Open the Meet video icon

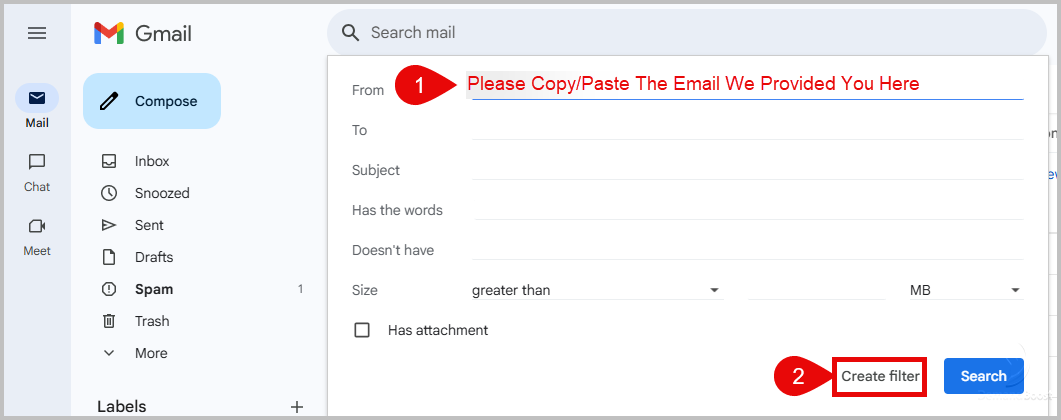pyautogui.click(x=37, y=226)
